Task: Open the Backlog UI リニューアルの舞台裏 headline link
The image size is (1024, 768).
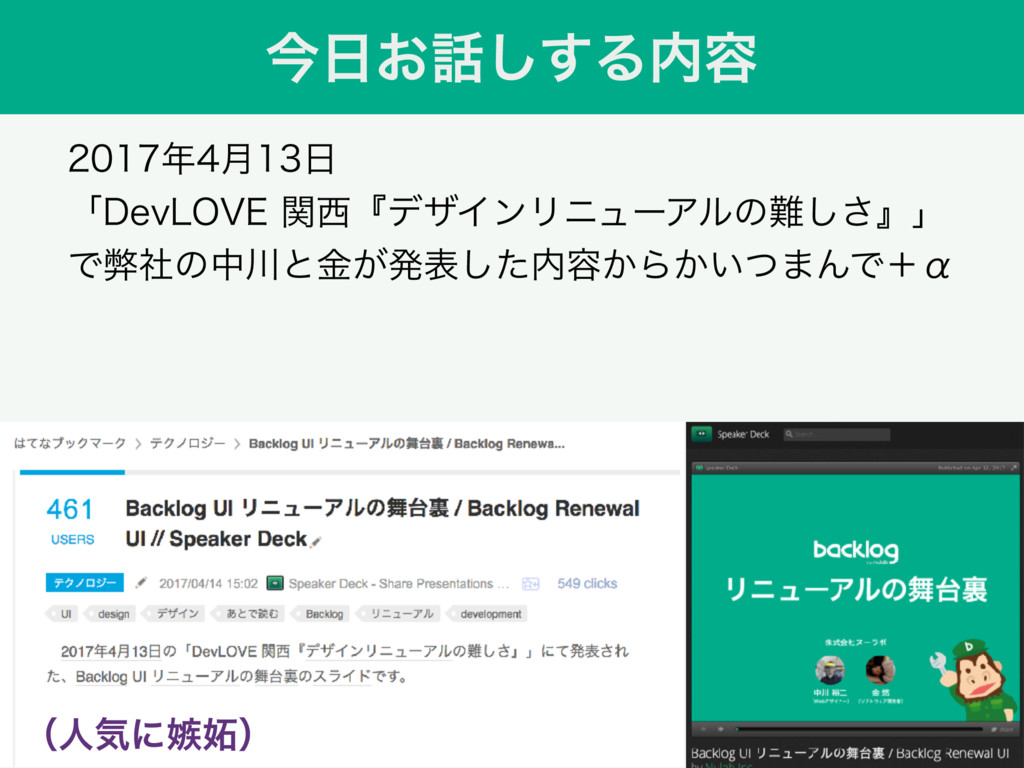Action: (x=382, y=523)
